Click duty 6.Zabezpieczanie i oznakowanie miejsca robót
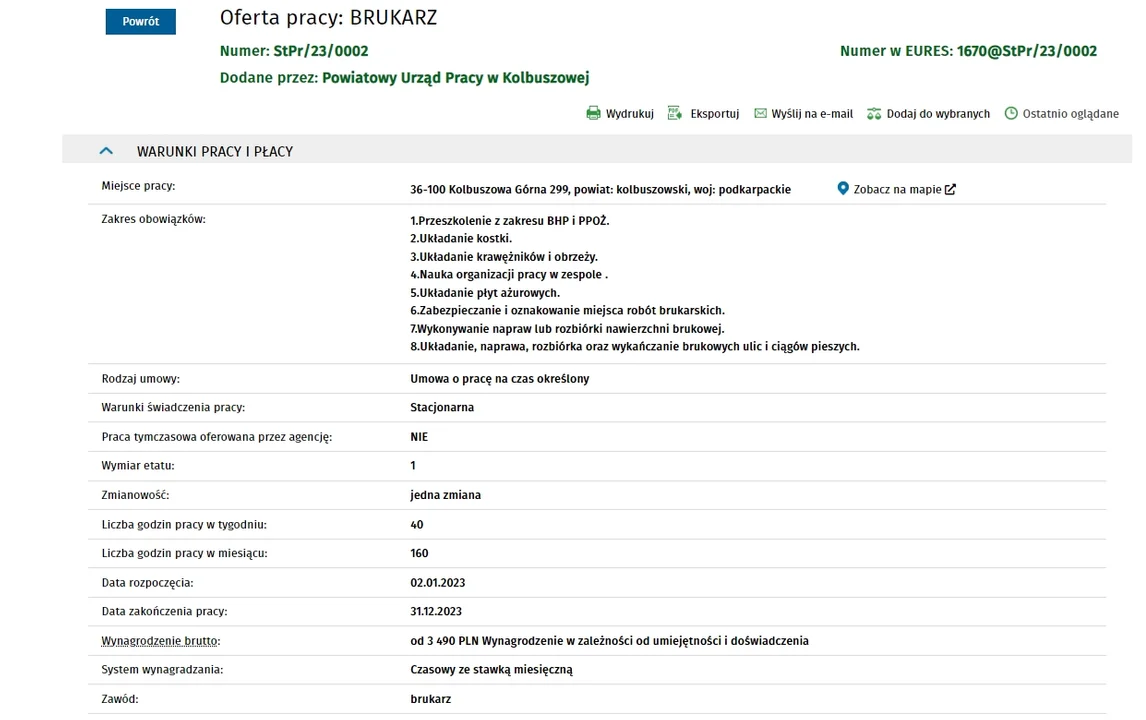1146x720 pixels. point(567,311)
